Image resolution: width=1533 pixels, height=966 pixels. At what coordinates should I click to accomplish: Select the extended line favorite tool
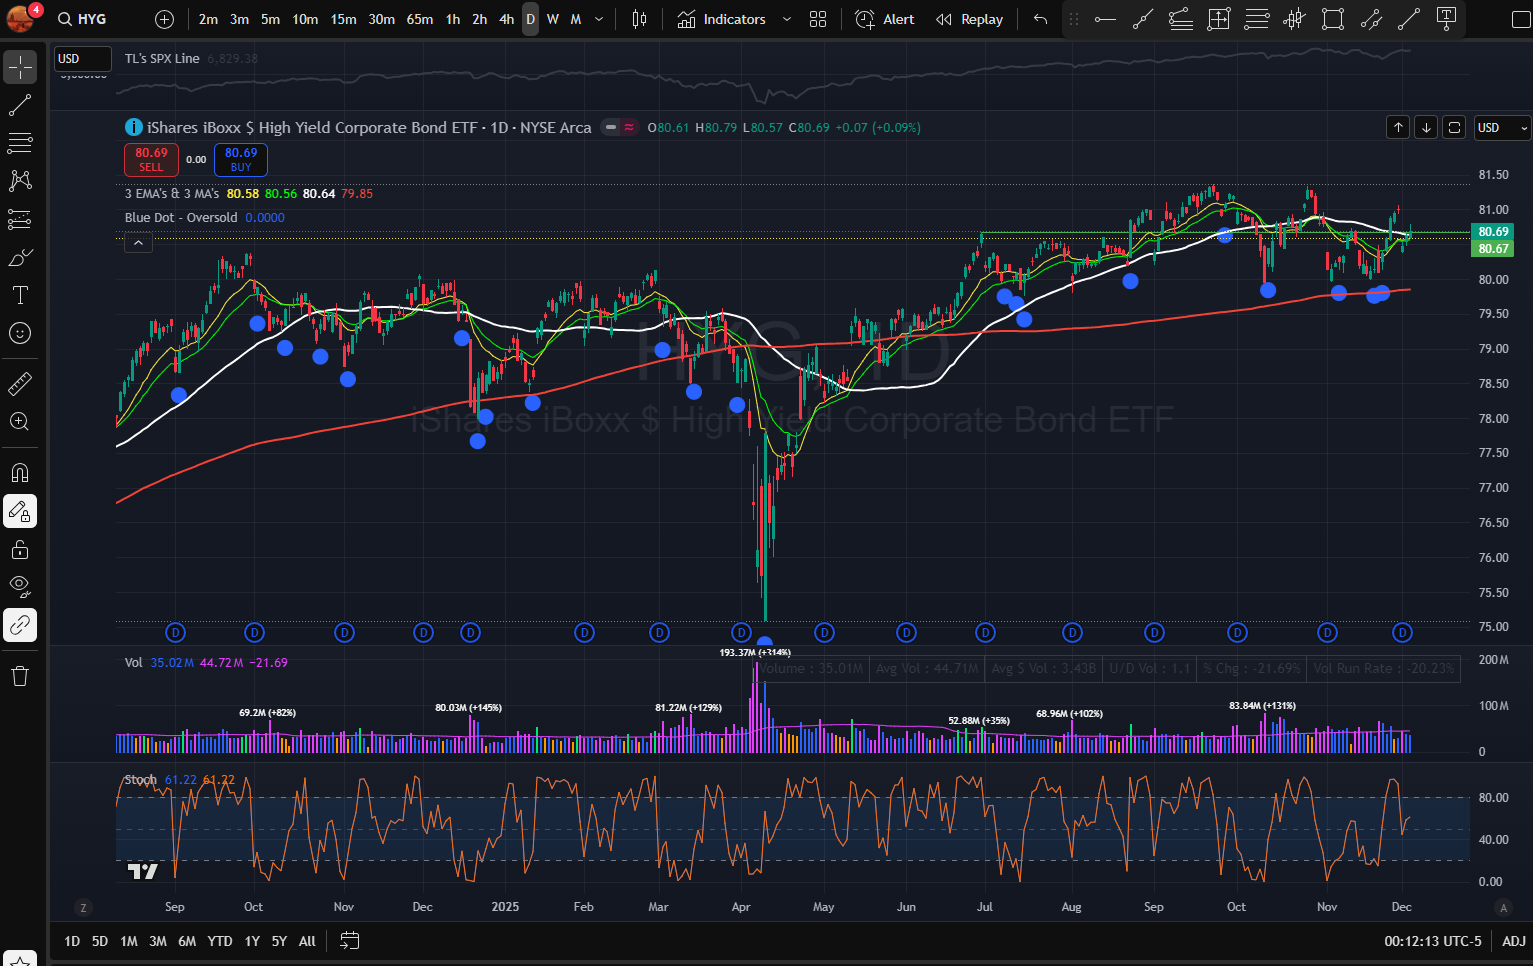[1143, 19]
